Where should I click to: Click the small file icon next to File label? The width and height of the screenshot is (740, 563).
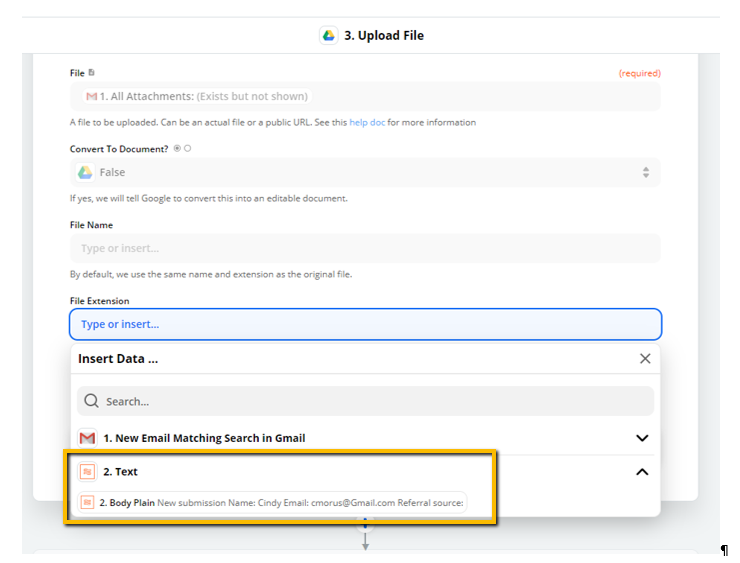[x=92, y=72]
